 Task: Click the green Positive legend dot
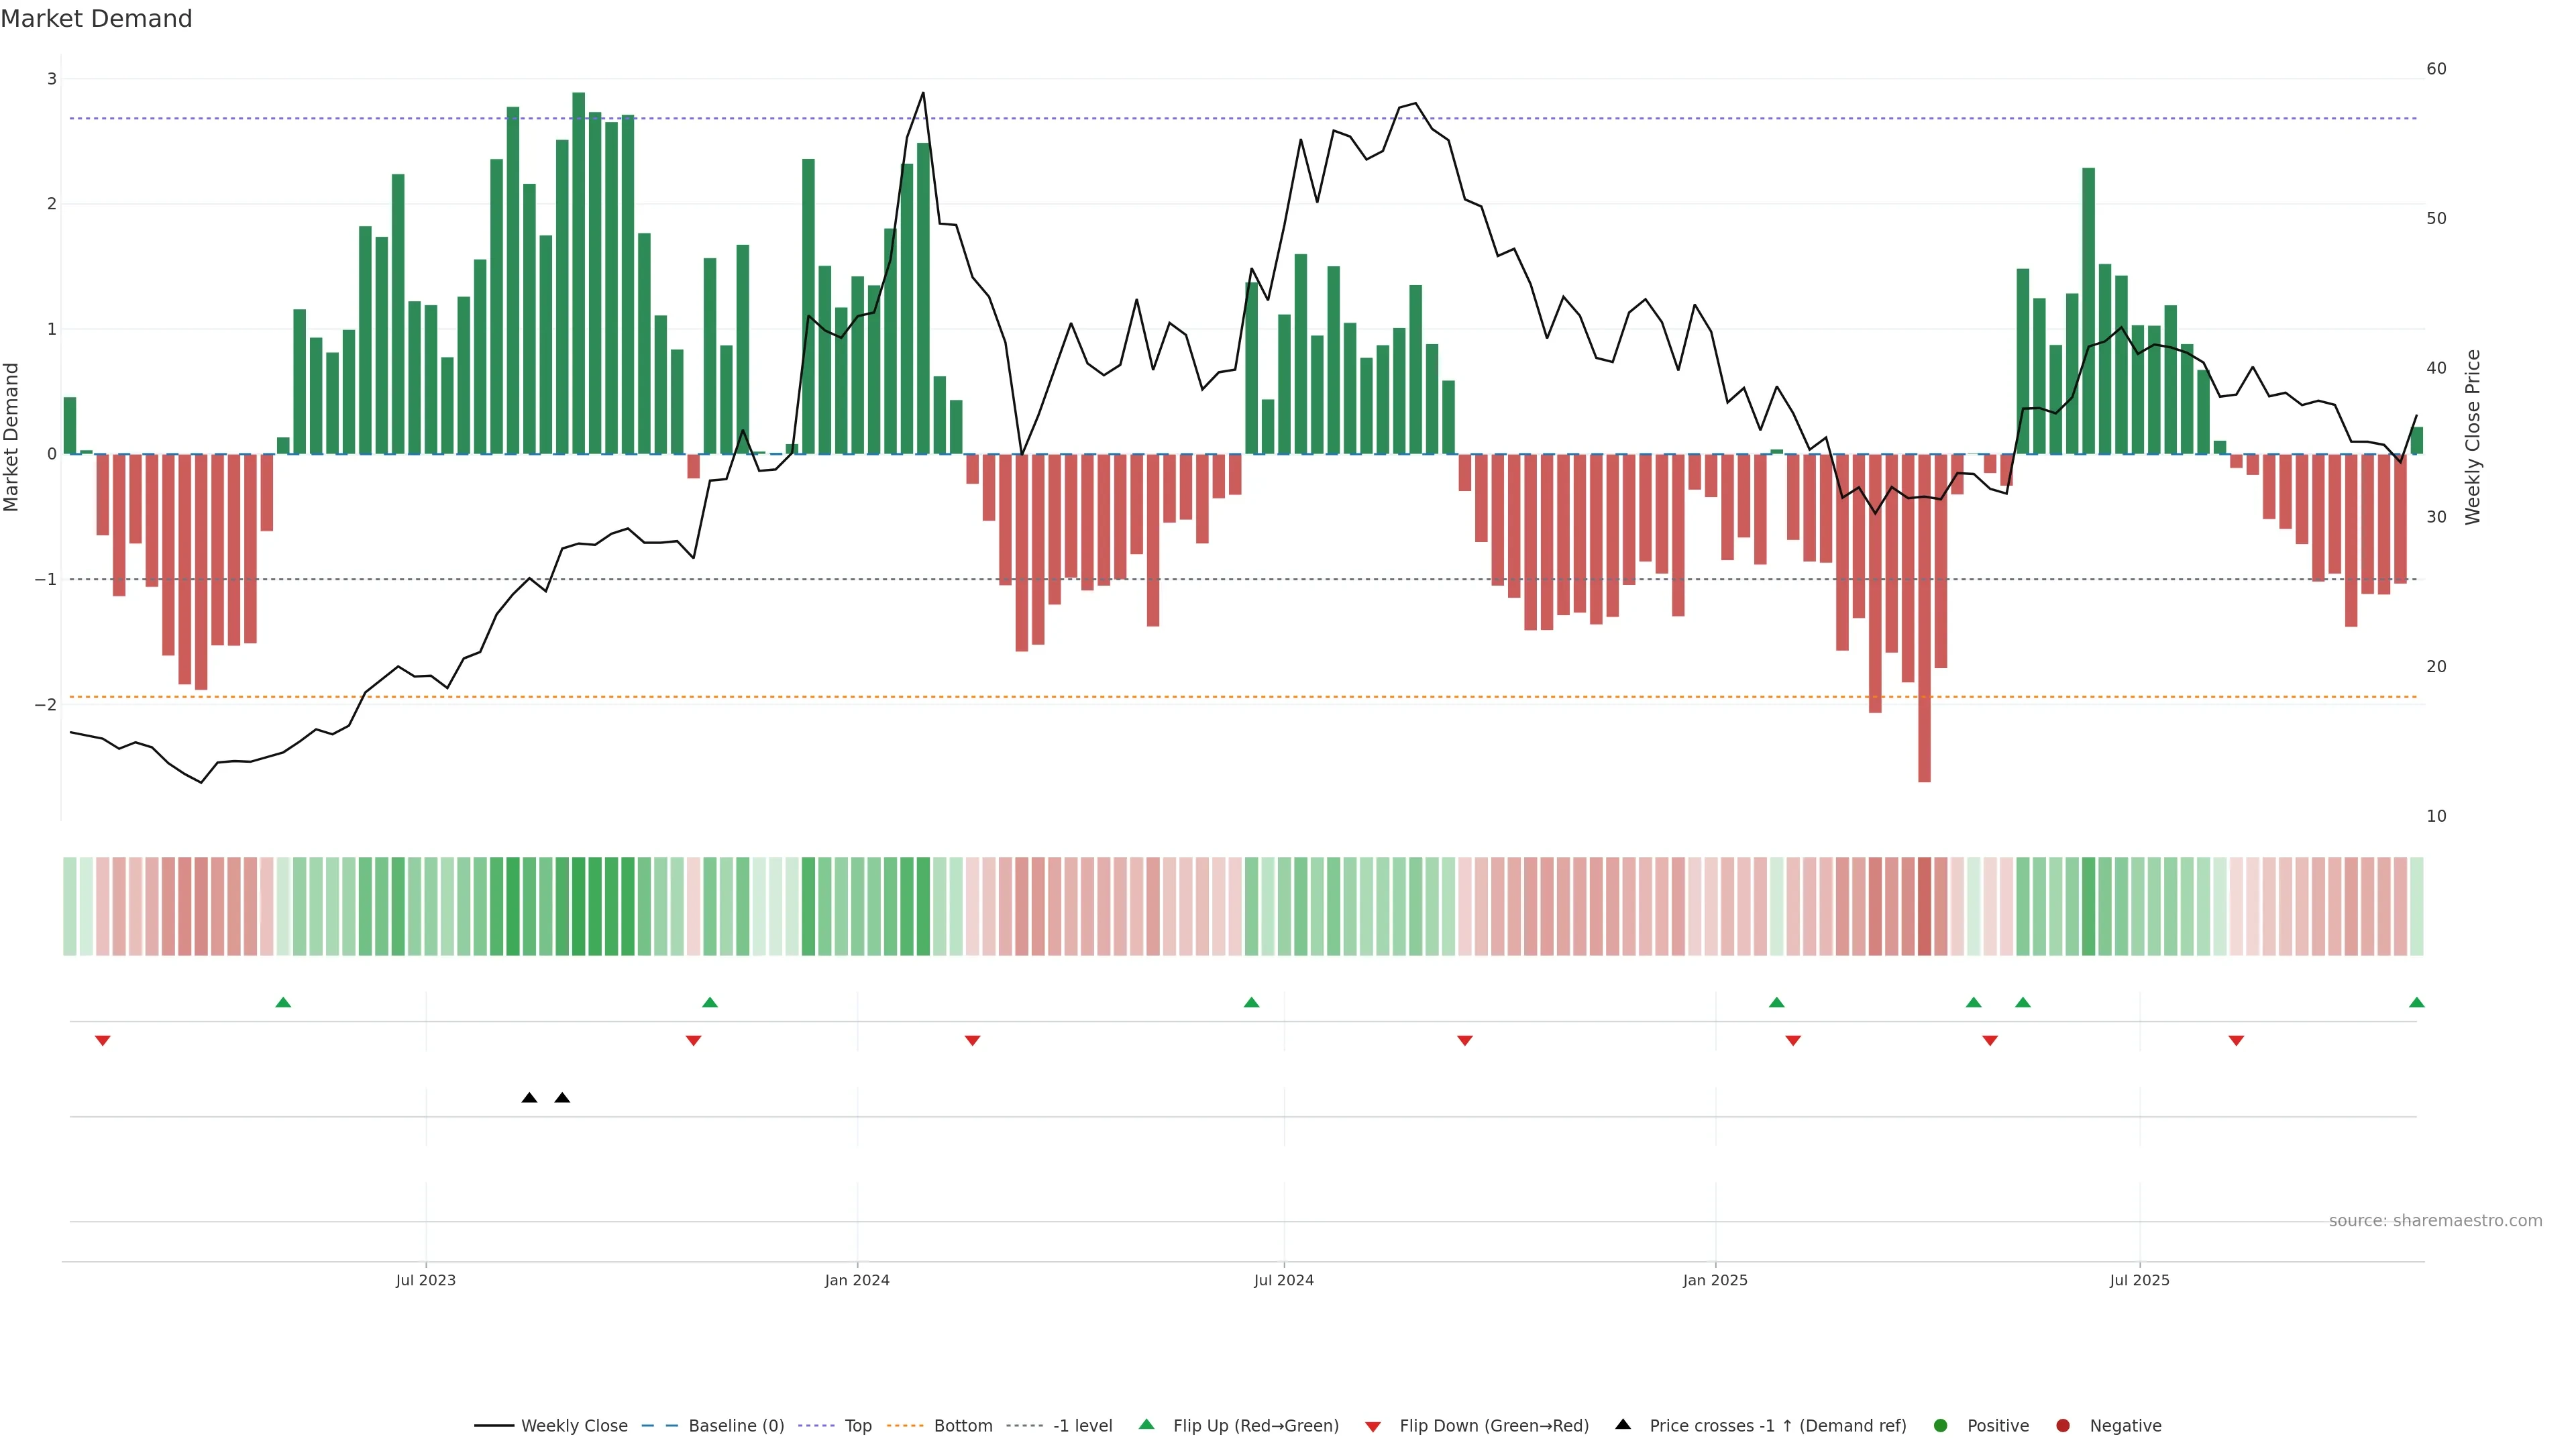(1941, 1426)
